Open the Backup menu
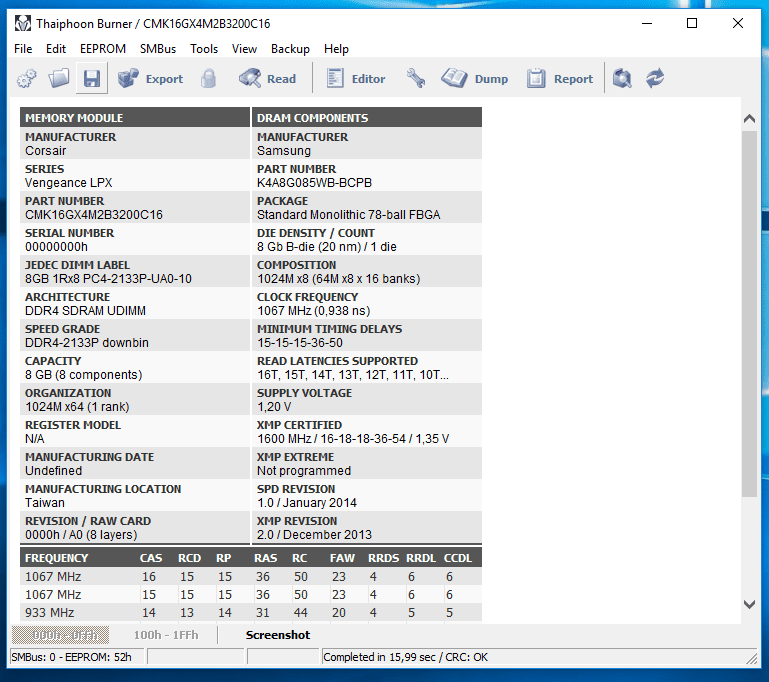 pos(290,49)
